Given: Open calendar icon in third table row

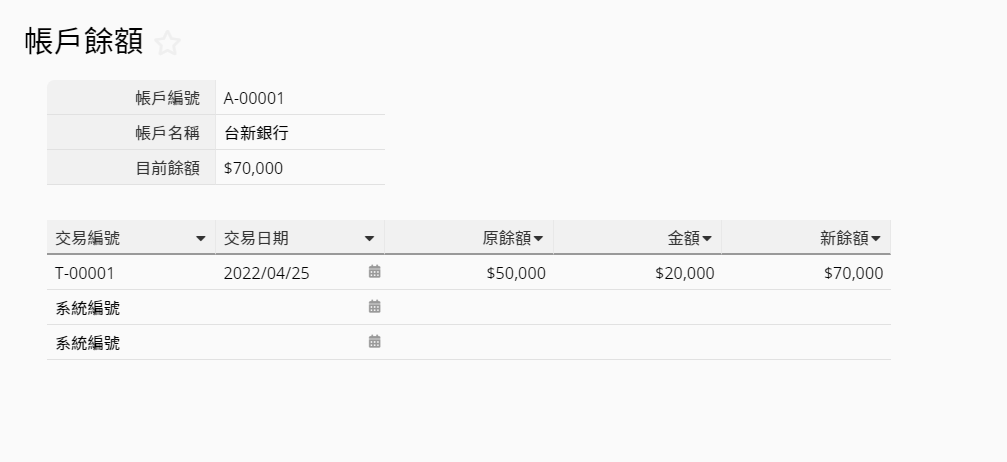Looking at the screenshot, I should (375, 342).
